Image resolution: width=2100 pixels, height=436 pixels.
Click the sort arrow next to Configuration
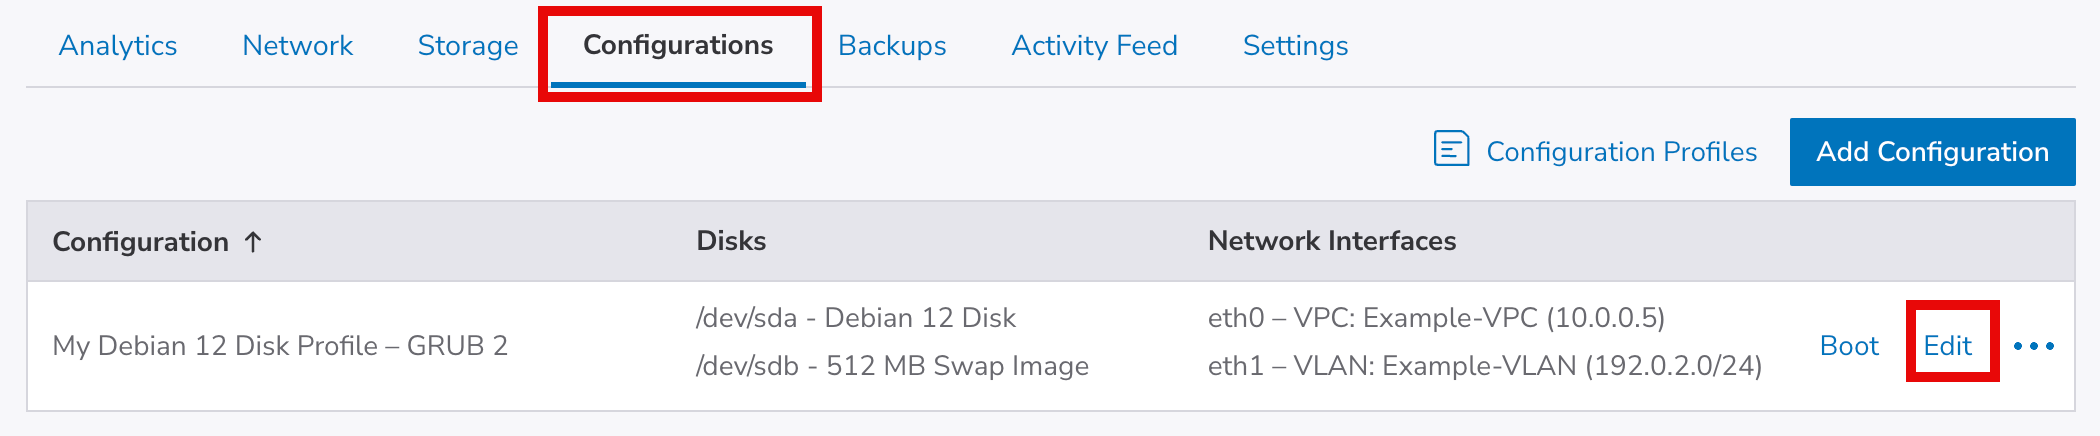254,242
